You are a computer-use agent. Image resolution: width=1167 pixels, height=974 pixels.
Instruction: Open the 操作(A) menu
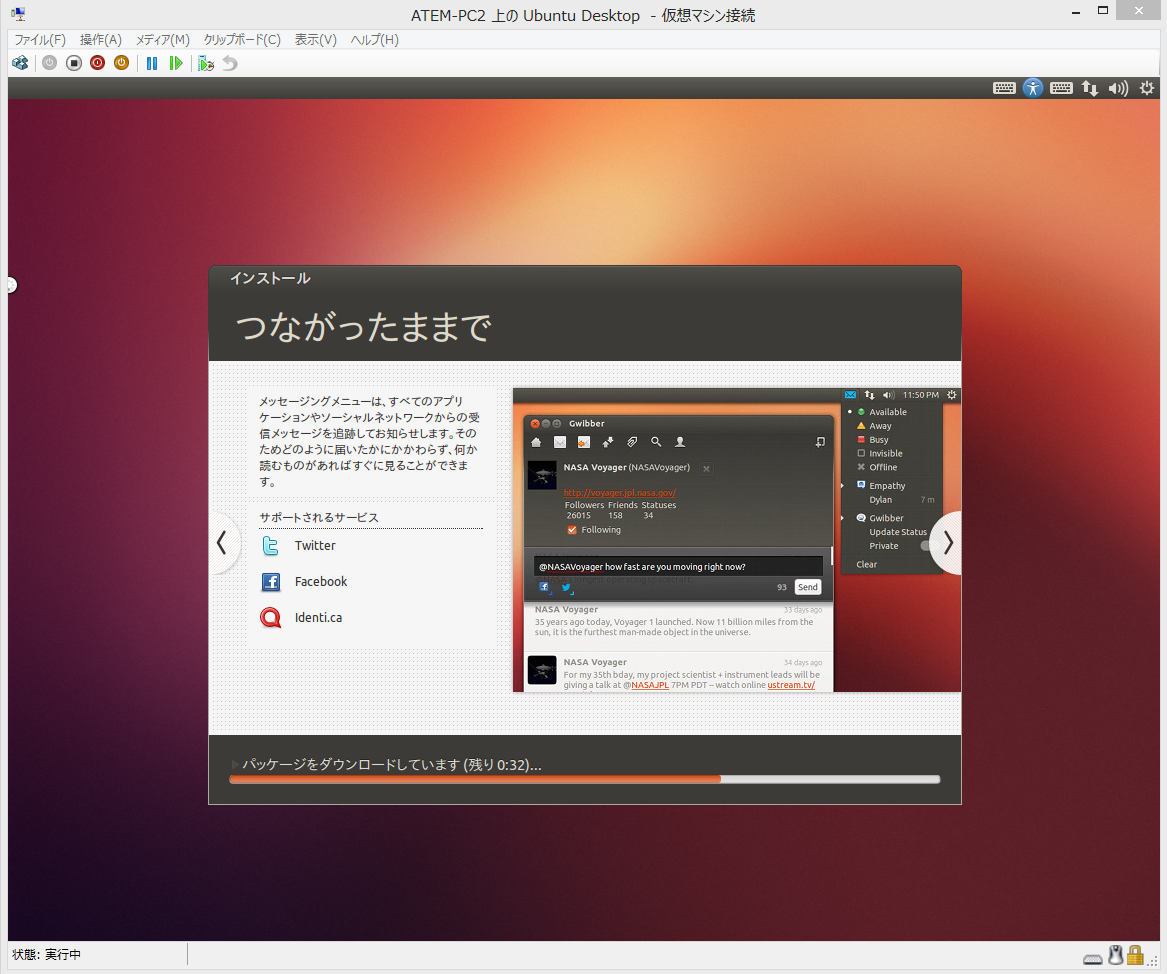click(x=100, y=39)
